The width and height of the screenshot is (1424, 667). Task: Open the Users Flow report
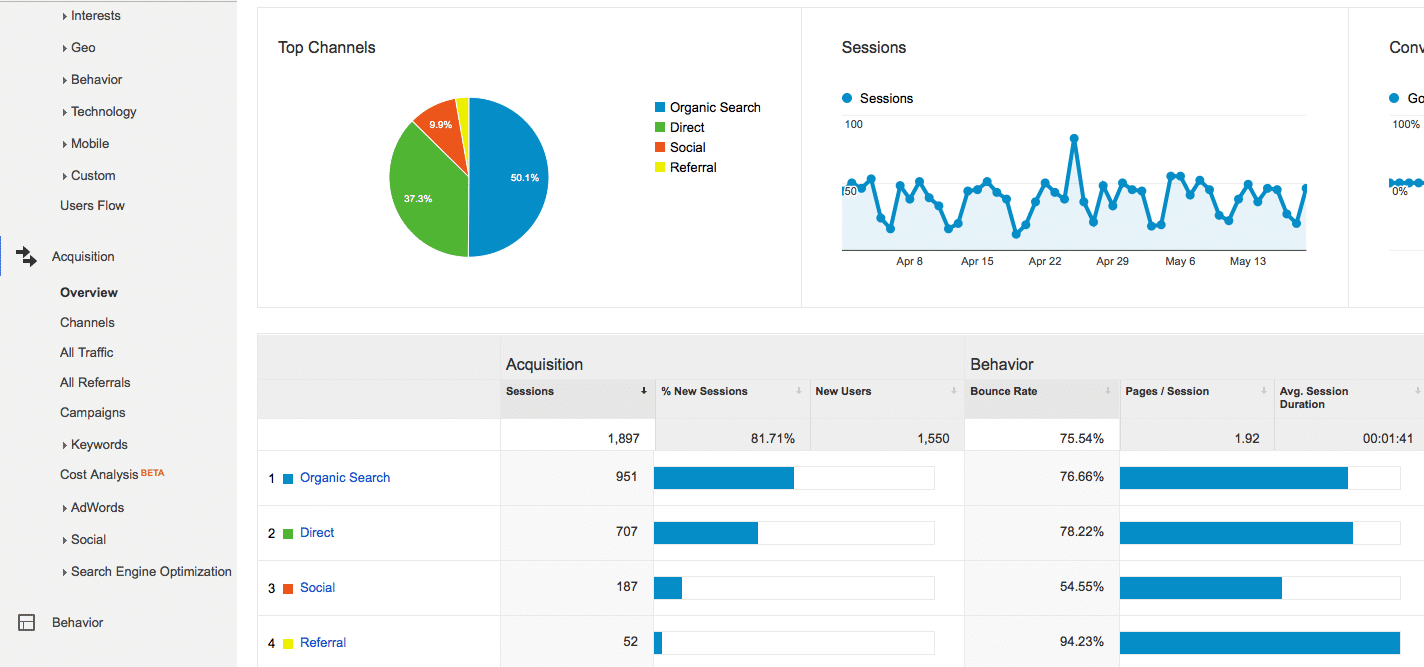[x=92, y=206]
